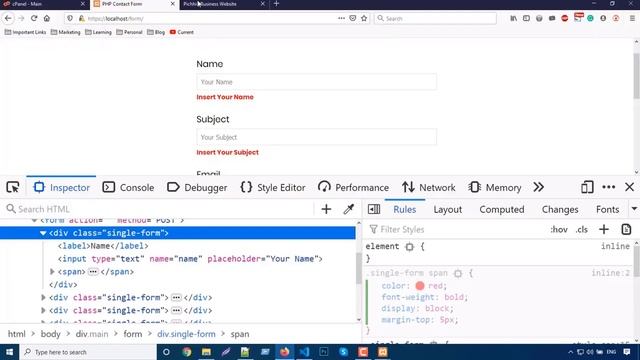Open the Computed sidebar tab
Viewport: 640px width, 360px height.
pos(502,209)
